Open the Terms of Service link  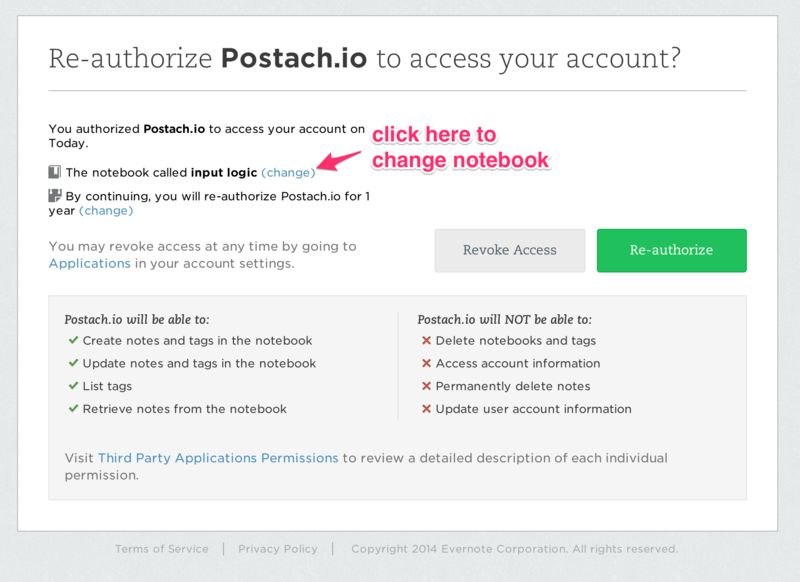pyautogui.click(x=162, y=549)
